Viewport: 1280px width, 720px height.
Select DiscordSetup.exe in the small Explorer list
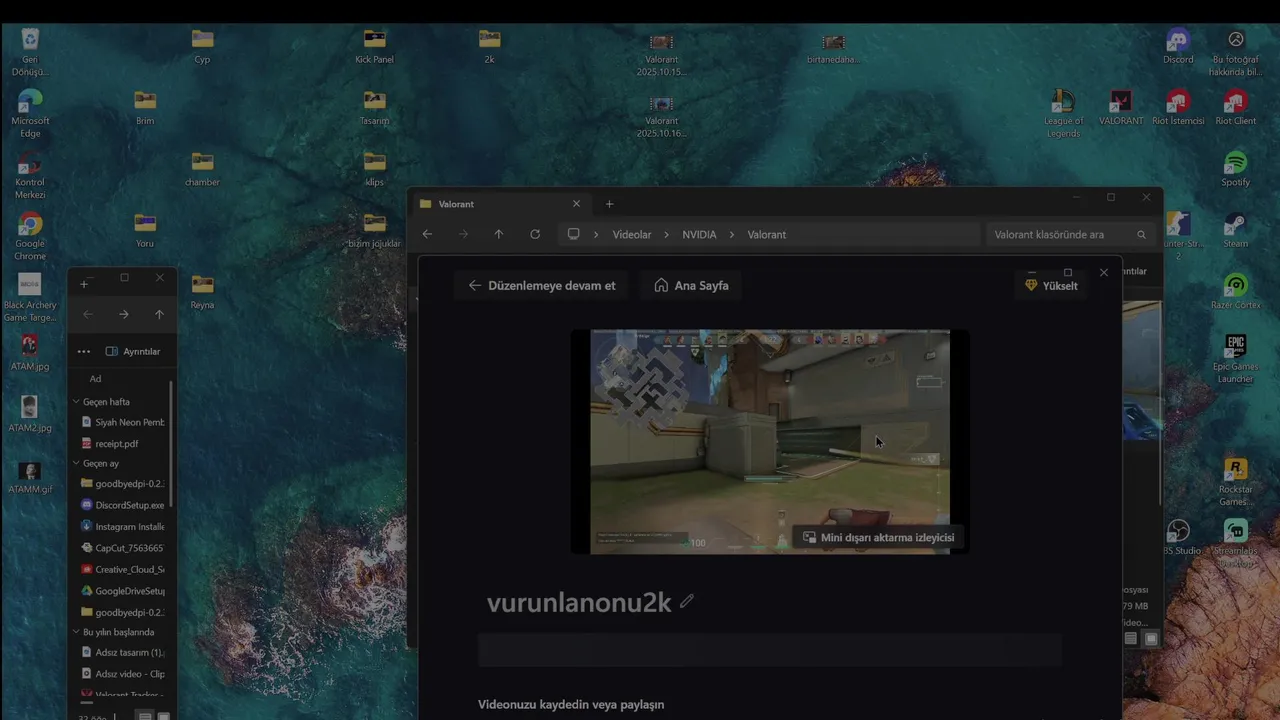(x=121, y=505)
